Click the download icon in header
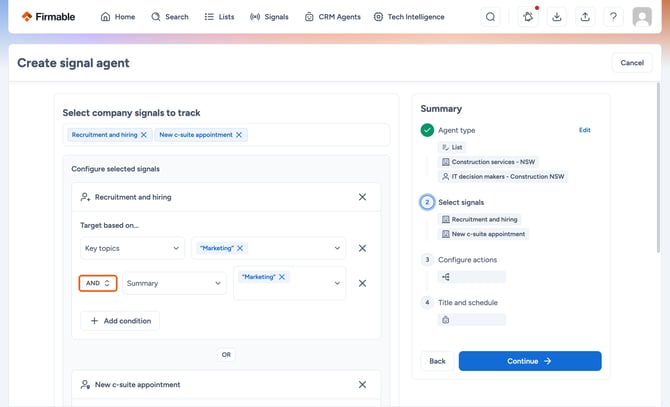 (556, 17)
